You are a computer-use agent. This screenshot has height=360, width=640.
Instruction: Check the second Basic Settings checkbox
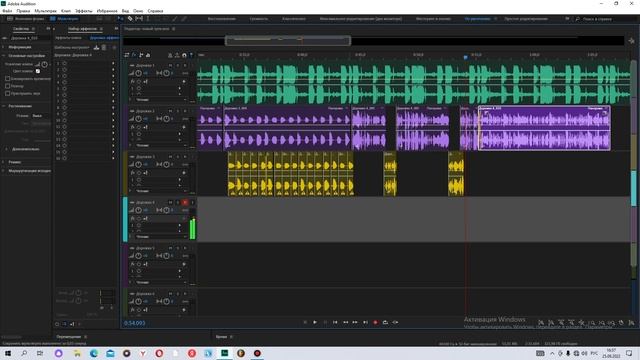coord(7,86)
